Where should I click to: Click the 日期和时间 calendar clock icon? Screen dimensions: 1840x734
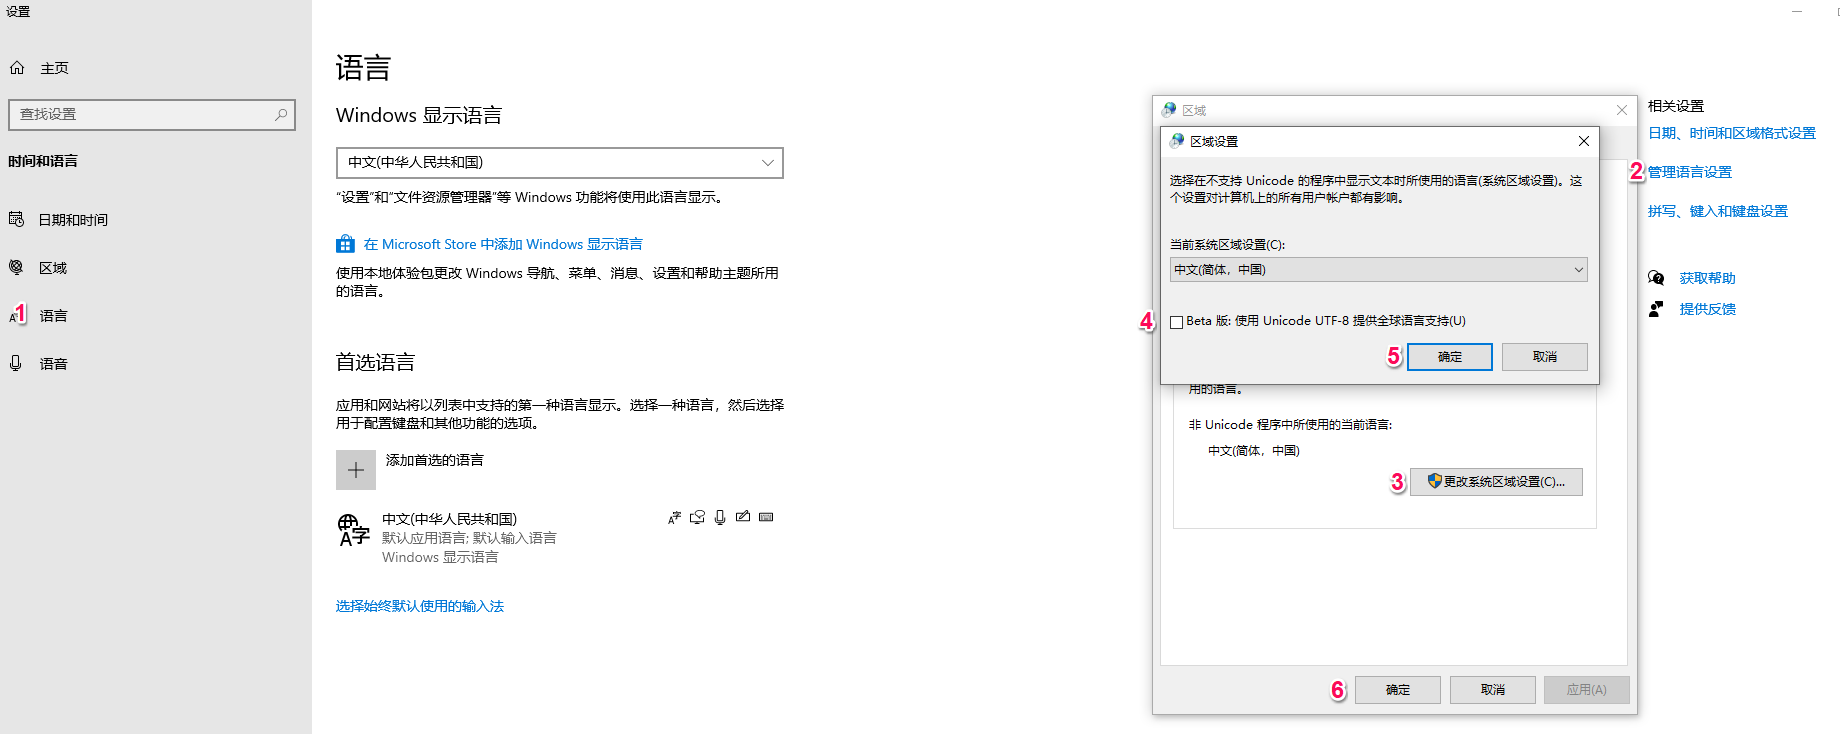pos(17,219)
